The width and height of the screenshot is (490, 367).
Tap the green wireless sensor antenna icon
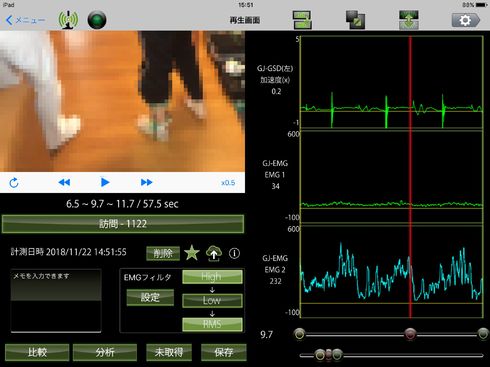pos(68,20)
